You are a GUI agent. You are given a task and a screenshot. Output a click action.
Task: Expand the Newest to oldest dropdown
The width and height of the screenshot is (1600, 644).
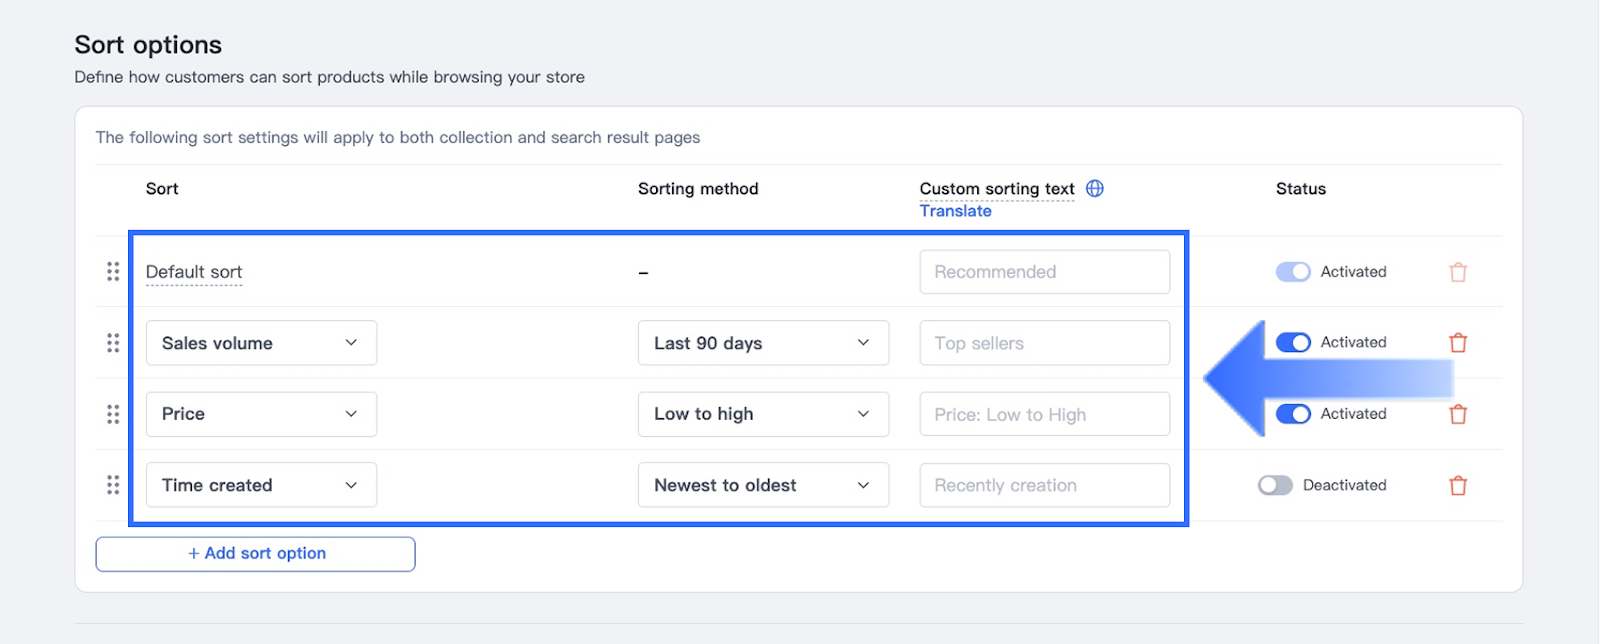coord(763,485)
